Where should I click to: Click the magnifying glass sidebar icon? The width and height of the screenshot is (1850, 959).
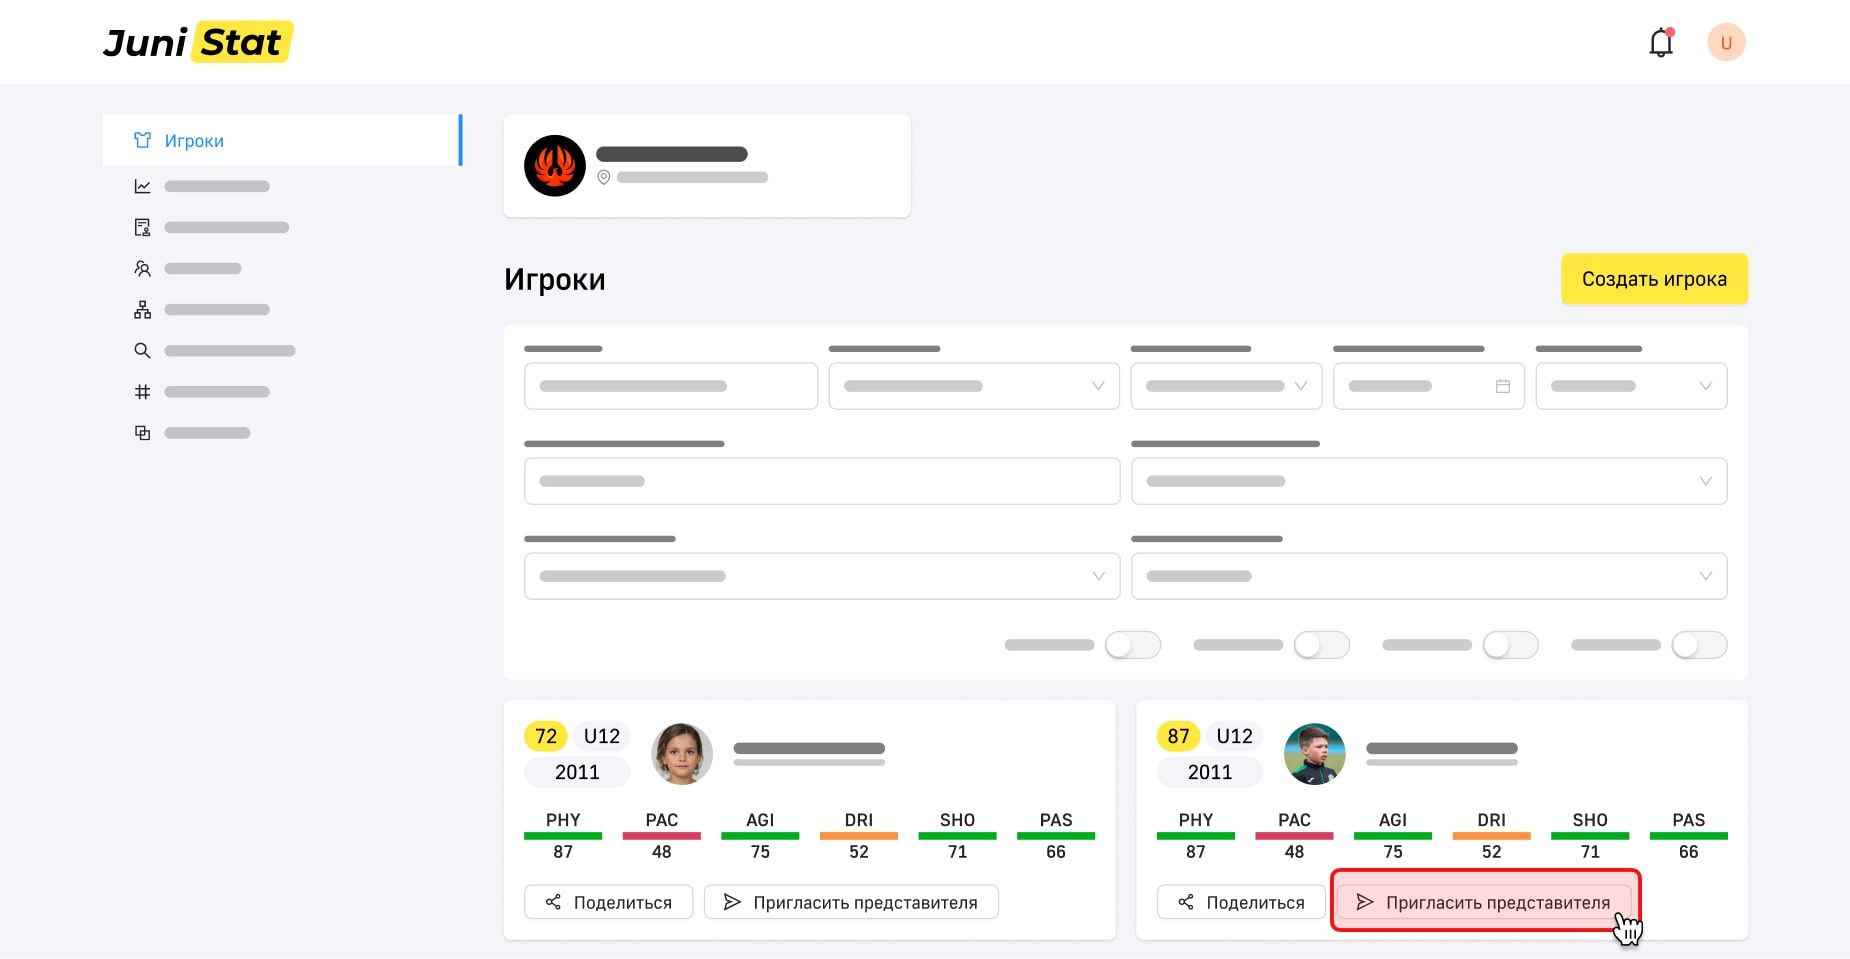[143, 351]
